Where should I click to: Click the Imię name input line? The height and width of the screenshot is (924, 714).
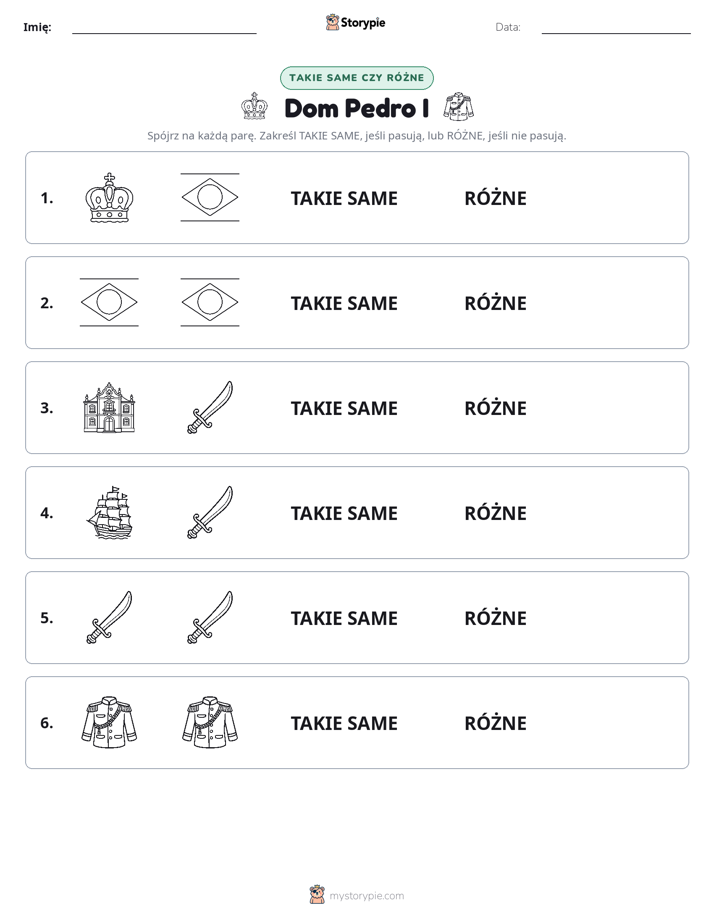coord(164,28)
